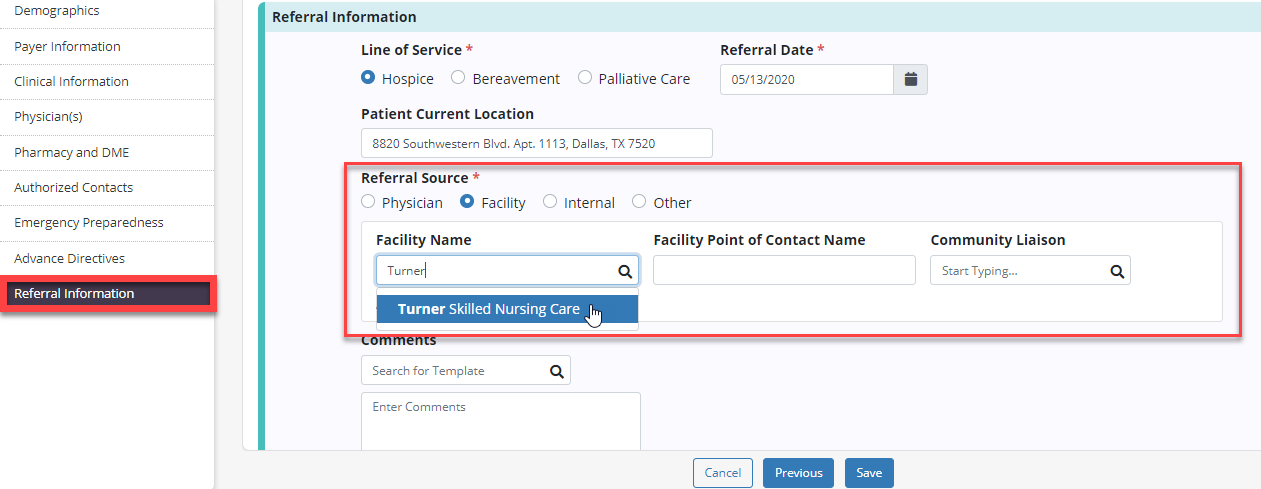The width and height of the screenshot is (1261, 489).
Task: Click the Facility Name search magnifier icon
Action: (625, 271)
